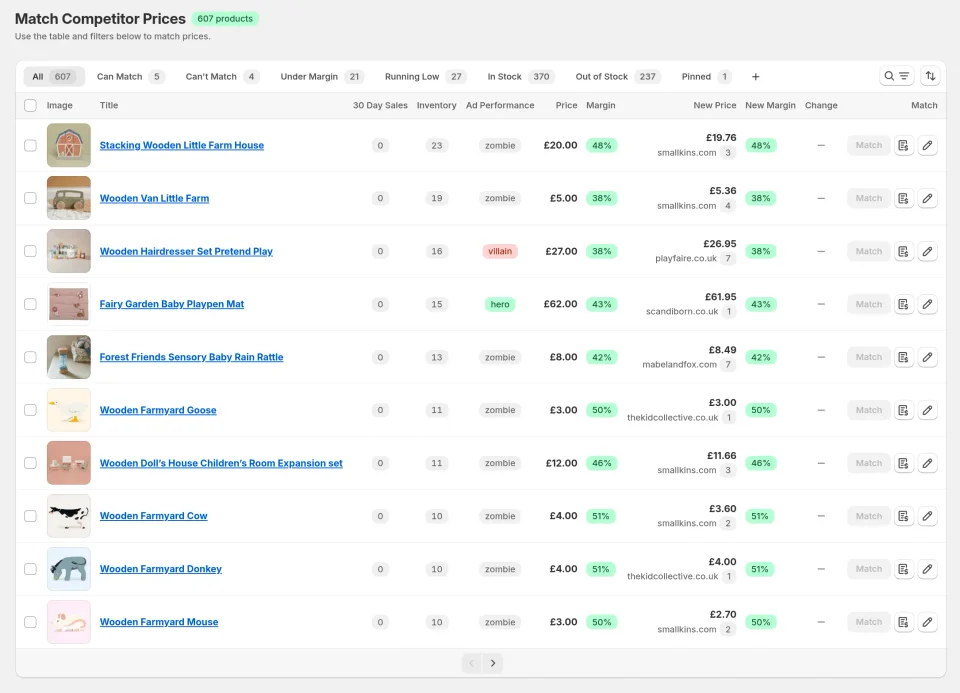Switch to the Under Margin tab
The image size is (960, 693).
[x=321, y=77]
